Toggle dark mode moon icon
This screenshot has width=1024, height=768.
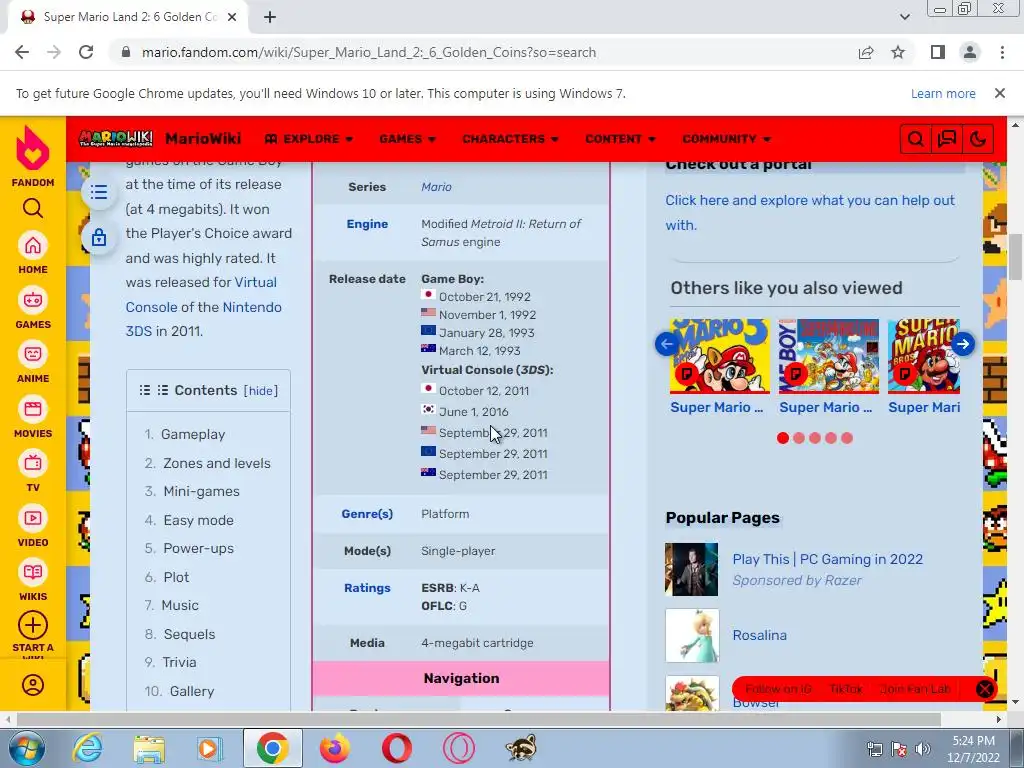tap(978, 139)
